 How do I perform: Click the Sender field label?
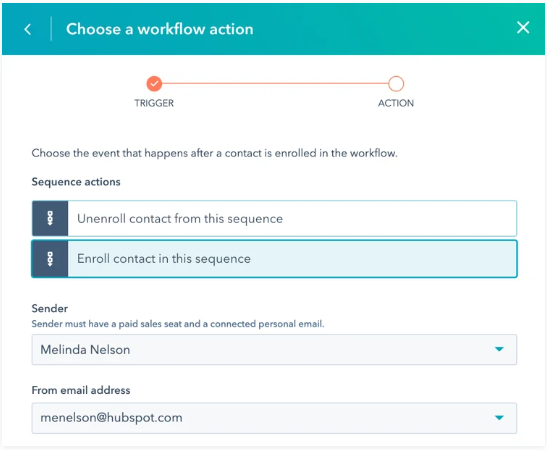click(x=50, y=308)
